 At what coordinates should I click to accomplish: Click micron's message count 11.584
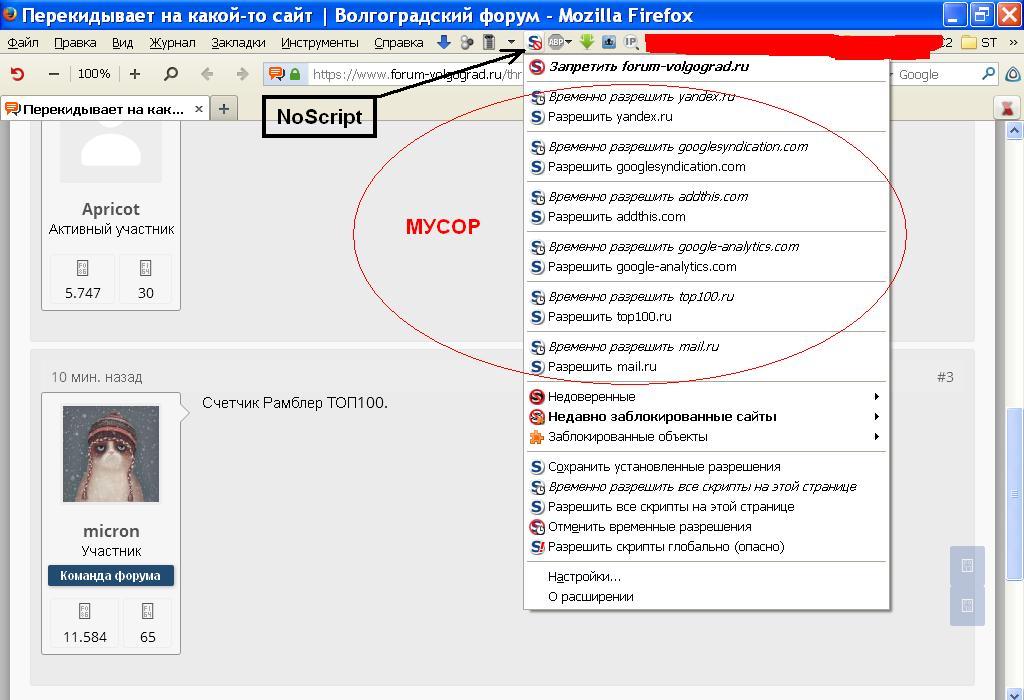pyautogui.click(x=85, y=637)
